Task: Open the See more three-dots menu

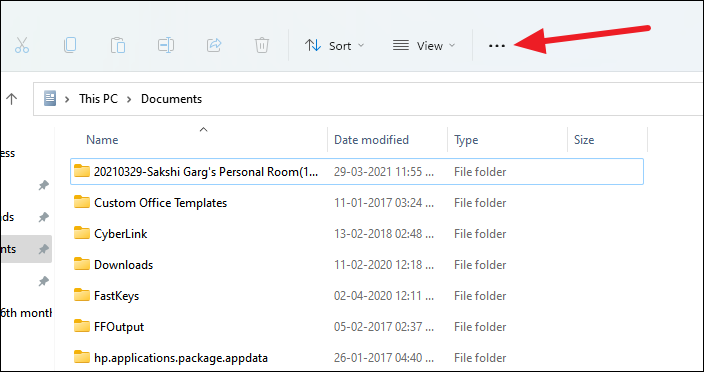Action: pos(497,46)
